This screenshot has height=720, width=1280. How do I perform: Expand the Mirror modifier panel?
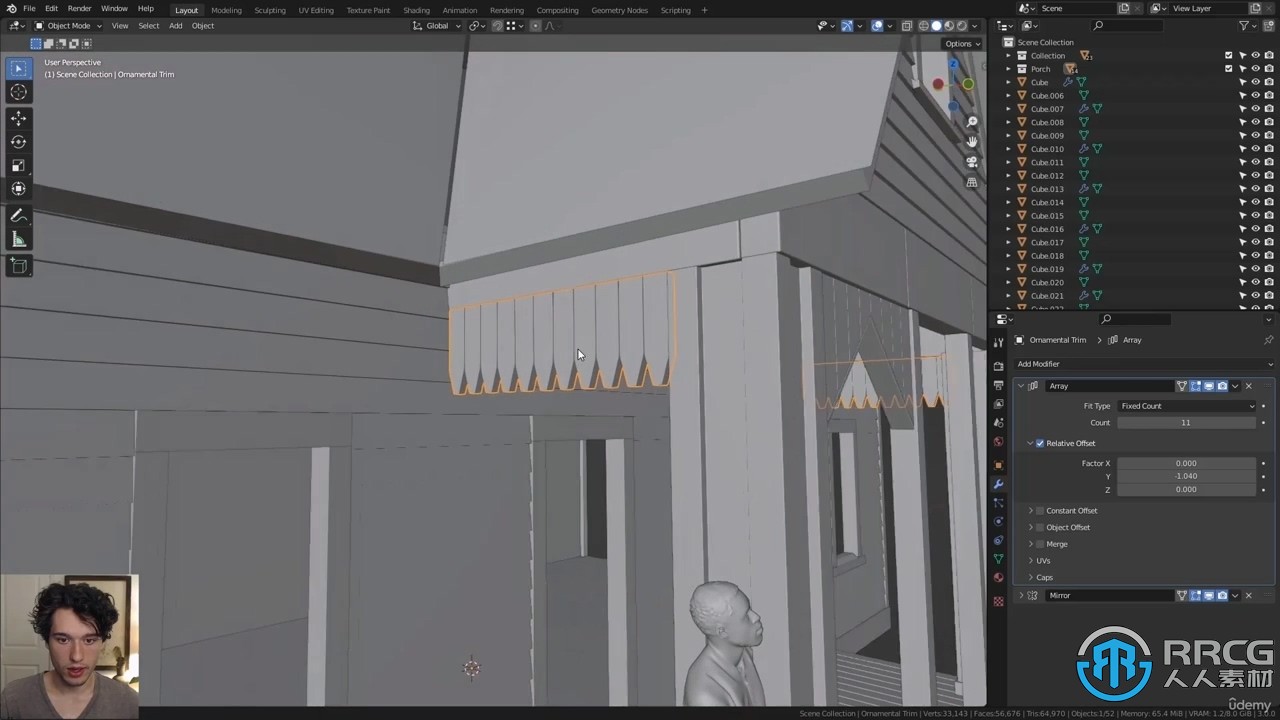[x=1021, y=596]
